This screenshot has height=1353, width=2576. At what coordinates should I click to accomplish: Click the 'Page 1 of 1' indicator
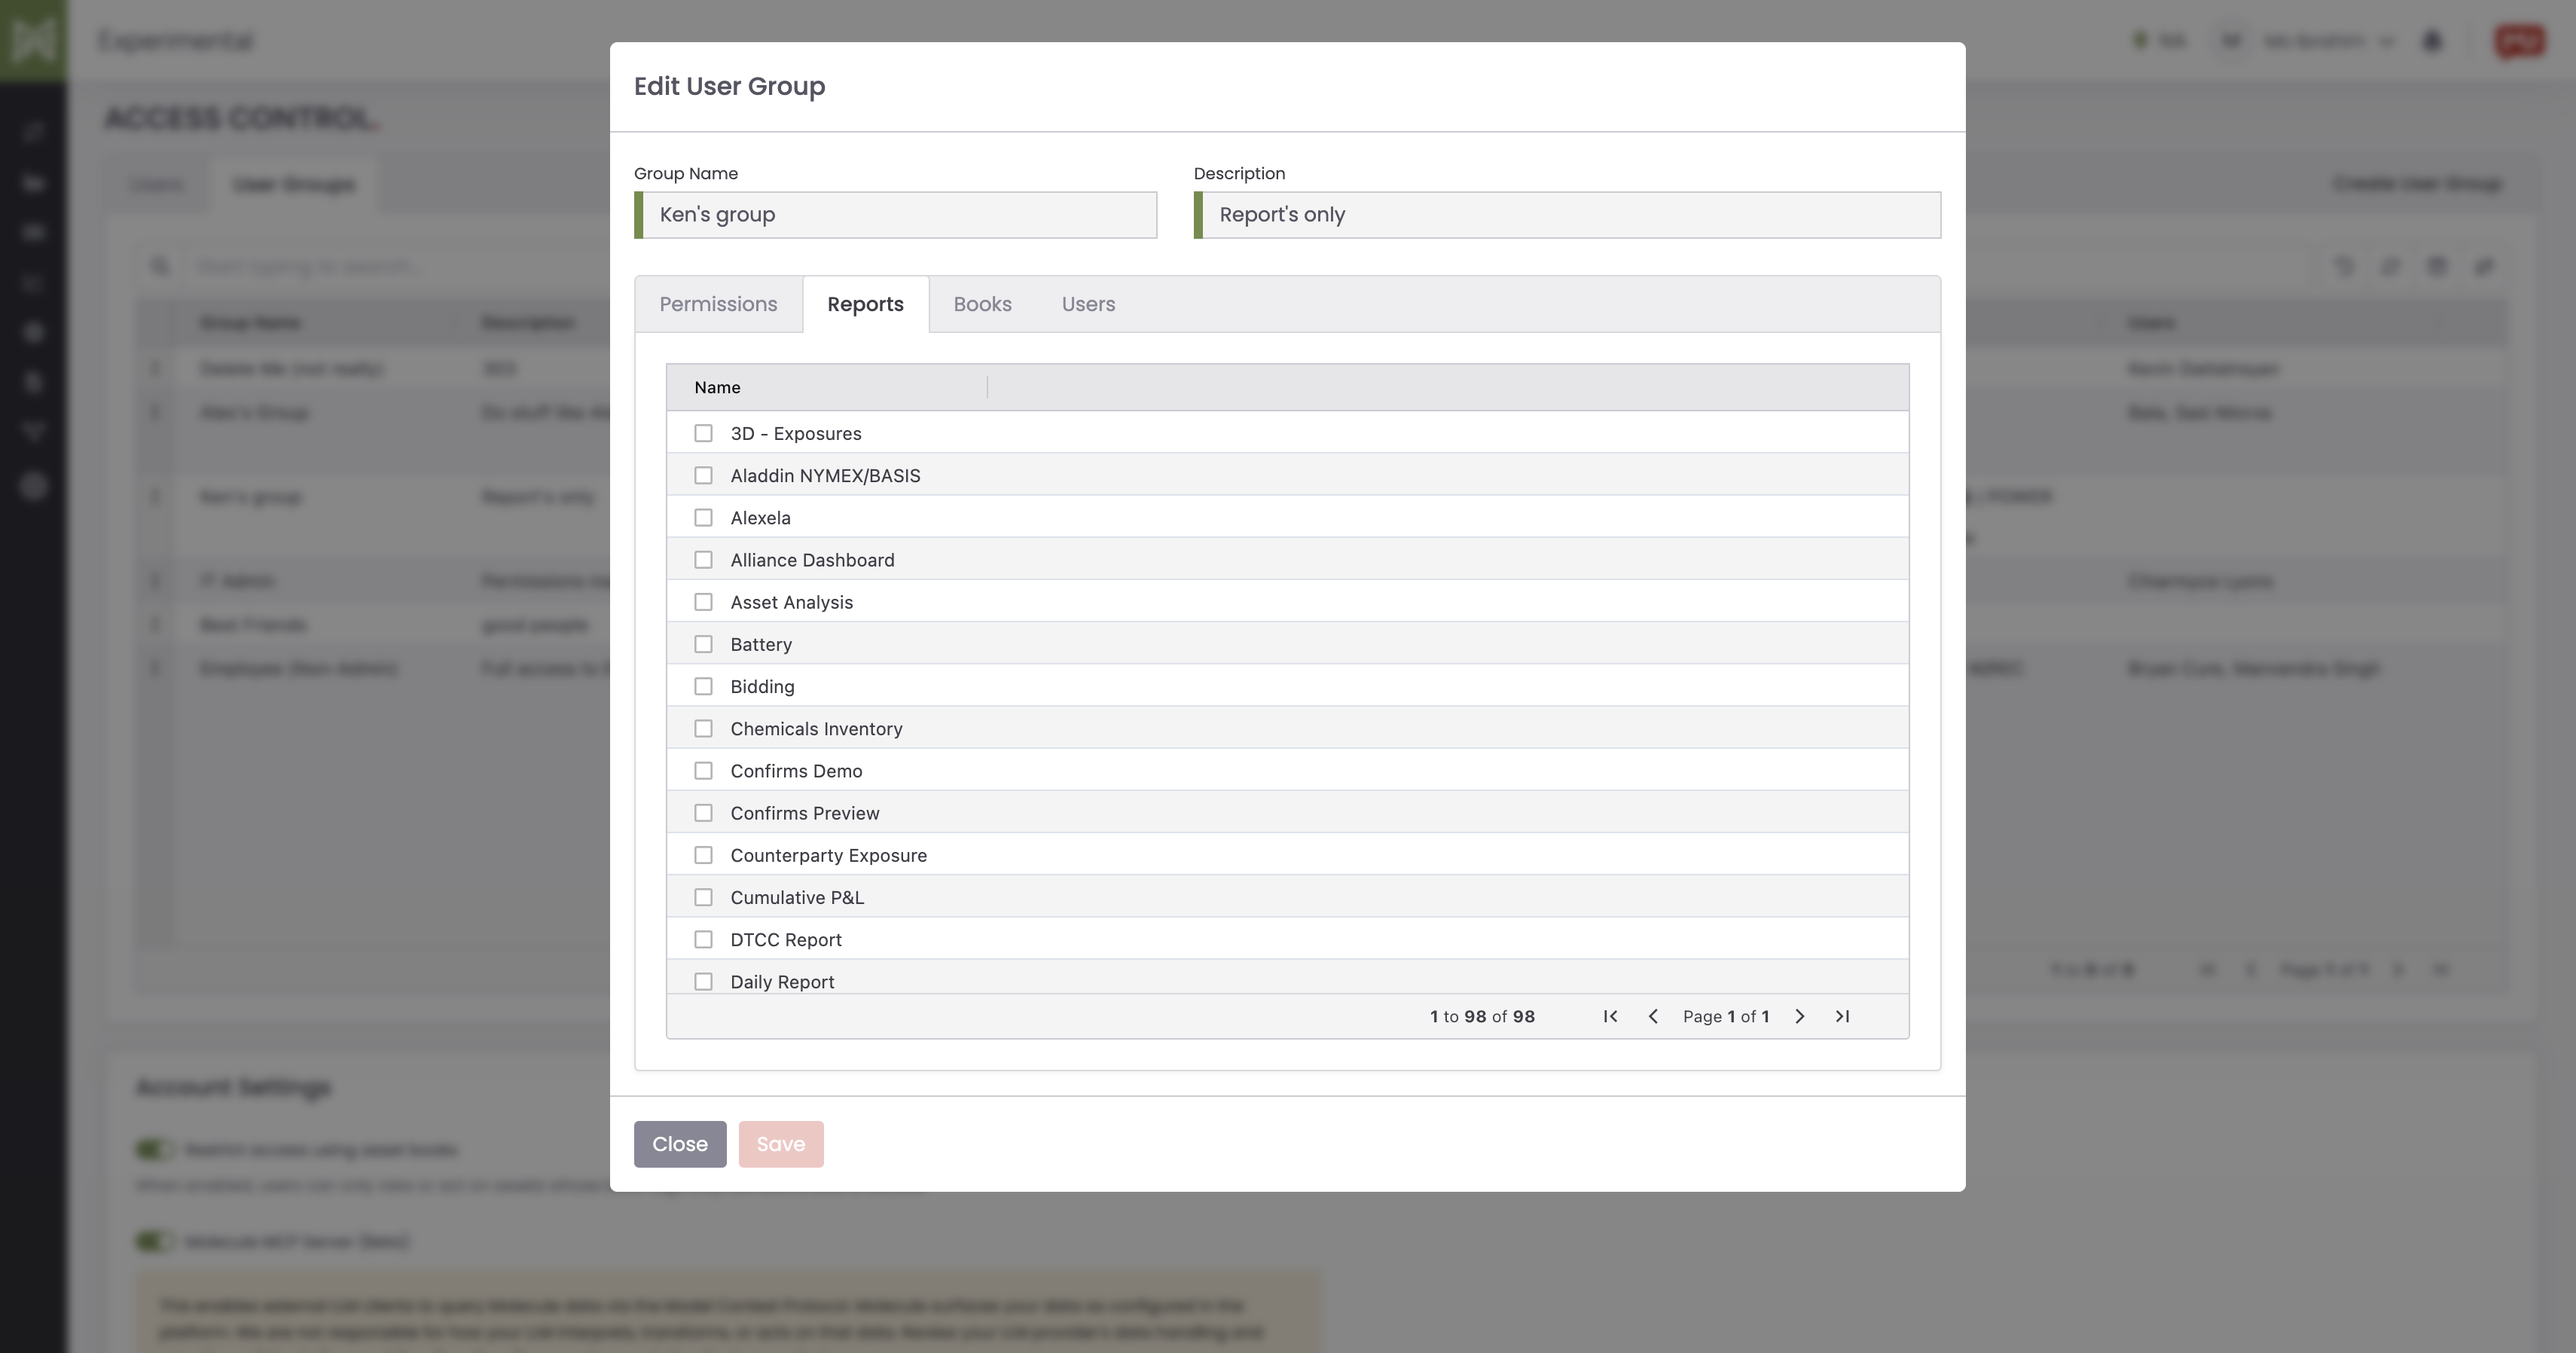tap(1726, 1016)
